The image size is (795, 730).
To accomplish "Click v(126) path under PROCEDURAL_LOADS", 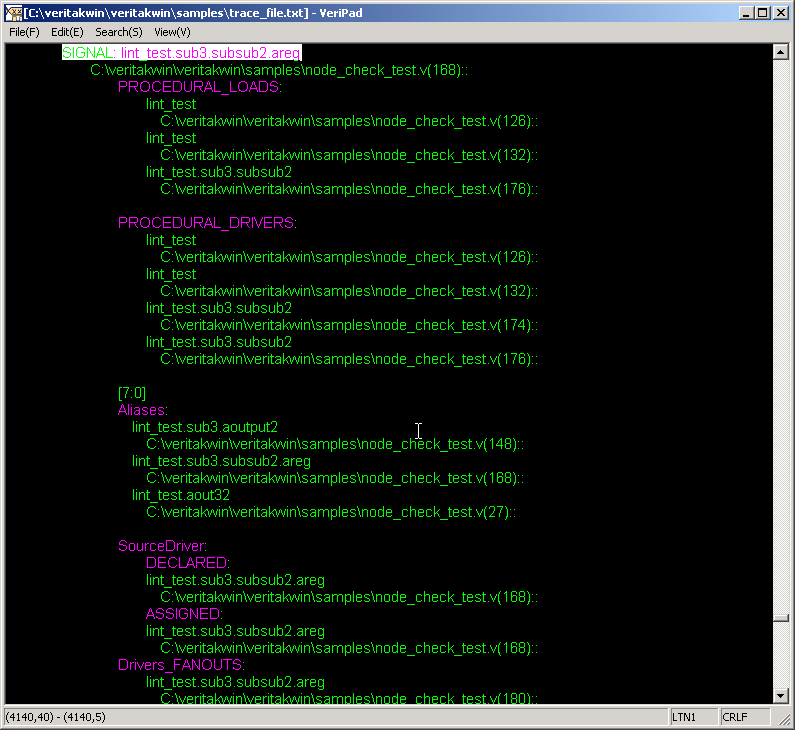I will pyautogui.click(x=349, y=121).
